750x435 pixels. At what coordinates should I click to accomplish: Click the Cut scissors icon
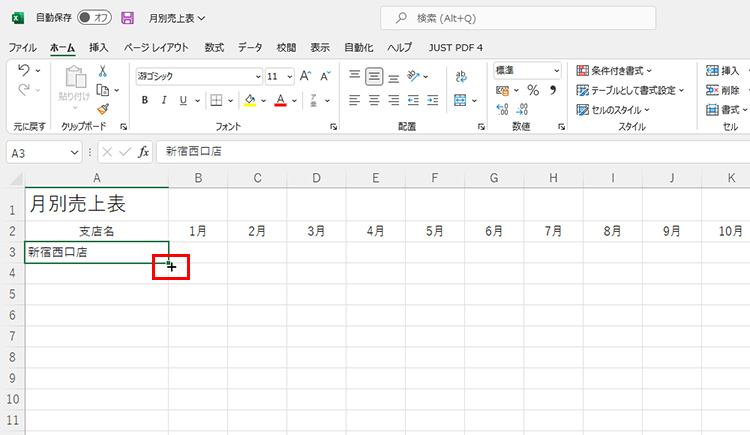click(x=102, y=71)
